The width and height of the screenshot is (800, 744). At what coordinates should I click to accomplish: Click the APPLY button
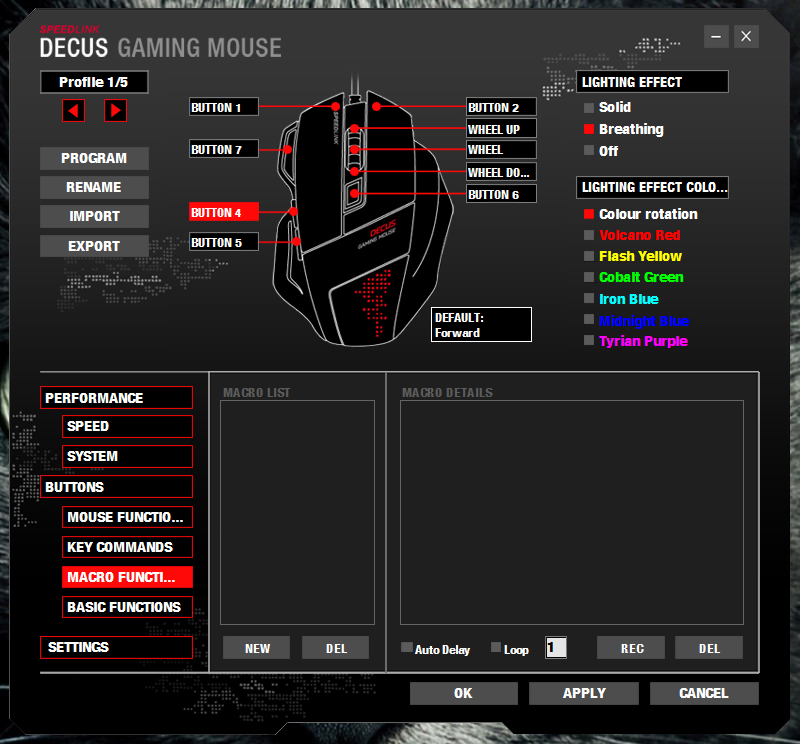(x=584, y=693)
